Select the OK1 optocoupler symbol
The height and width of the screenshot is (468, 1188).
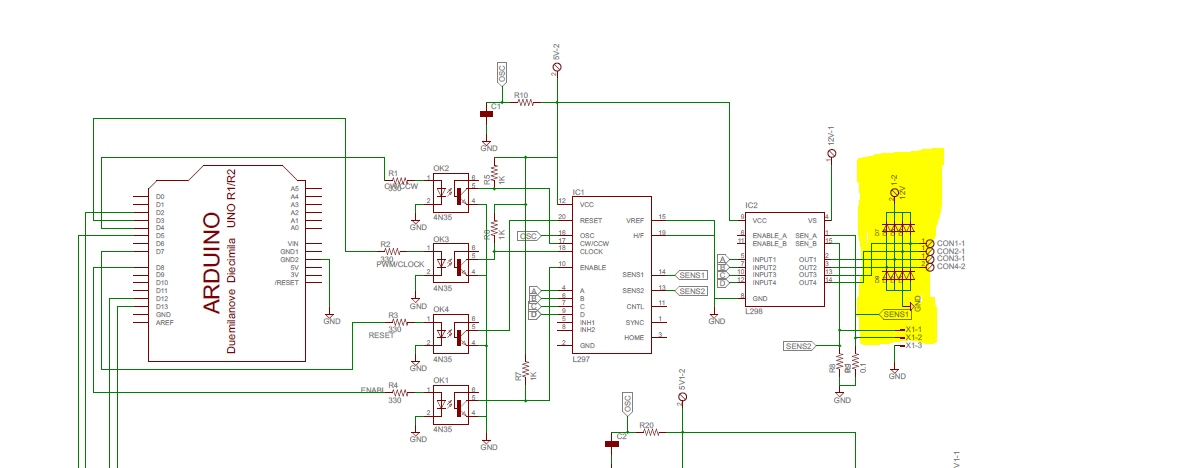coord(451,404)
